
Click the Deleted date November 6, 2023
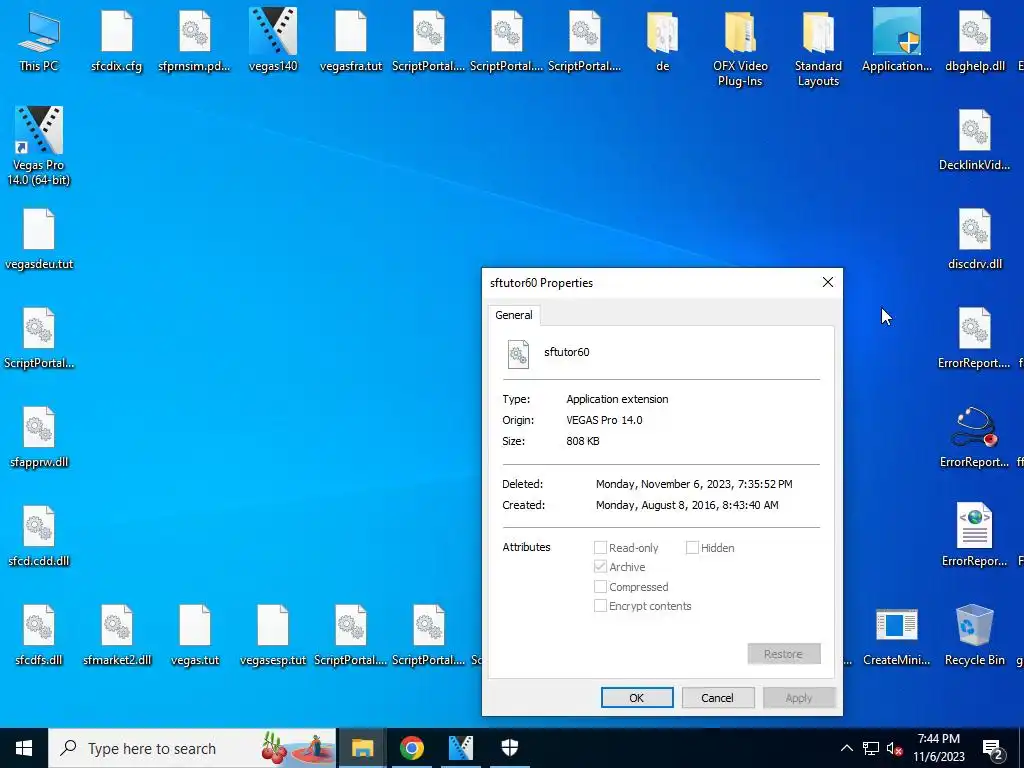tap(694, 484)
